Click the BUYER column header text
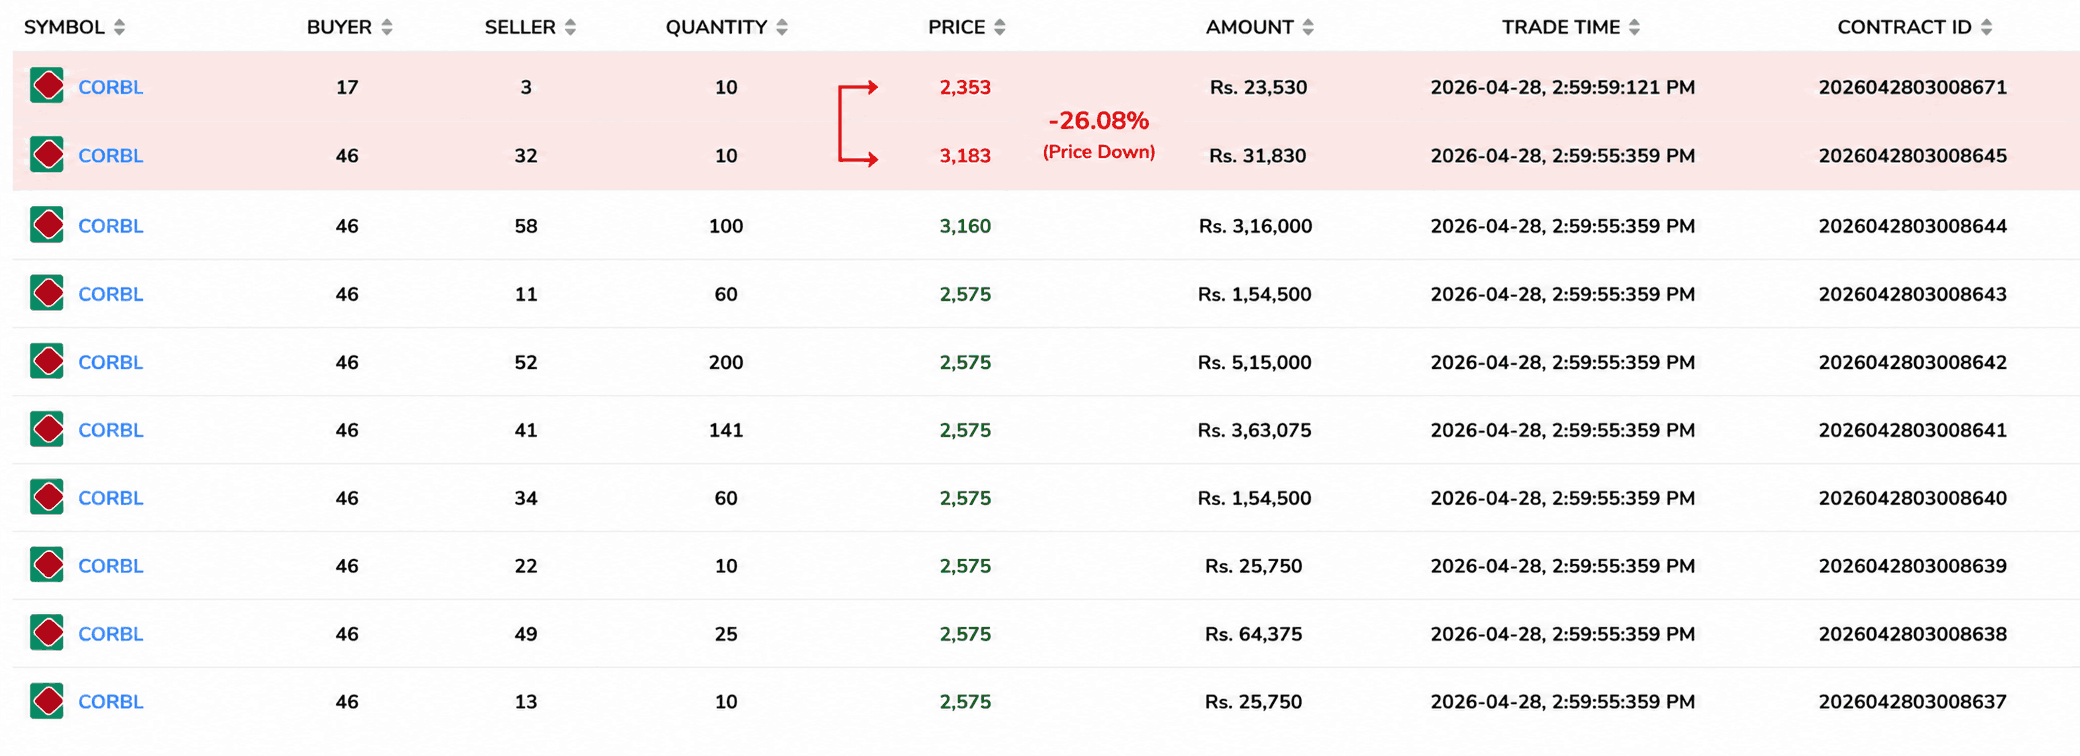Screen dimensions: 2080x756 tap(339, 28)
